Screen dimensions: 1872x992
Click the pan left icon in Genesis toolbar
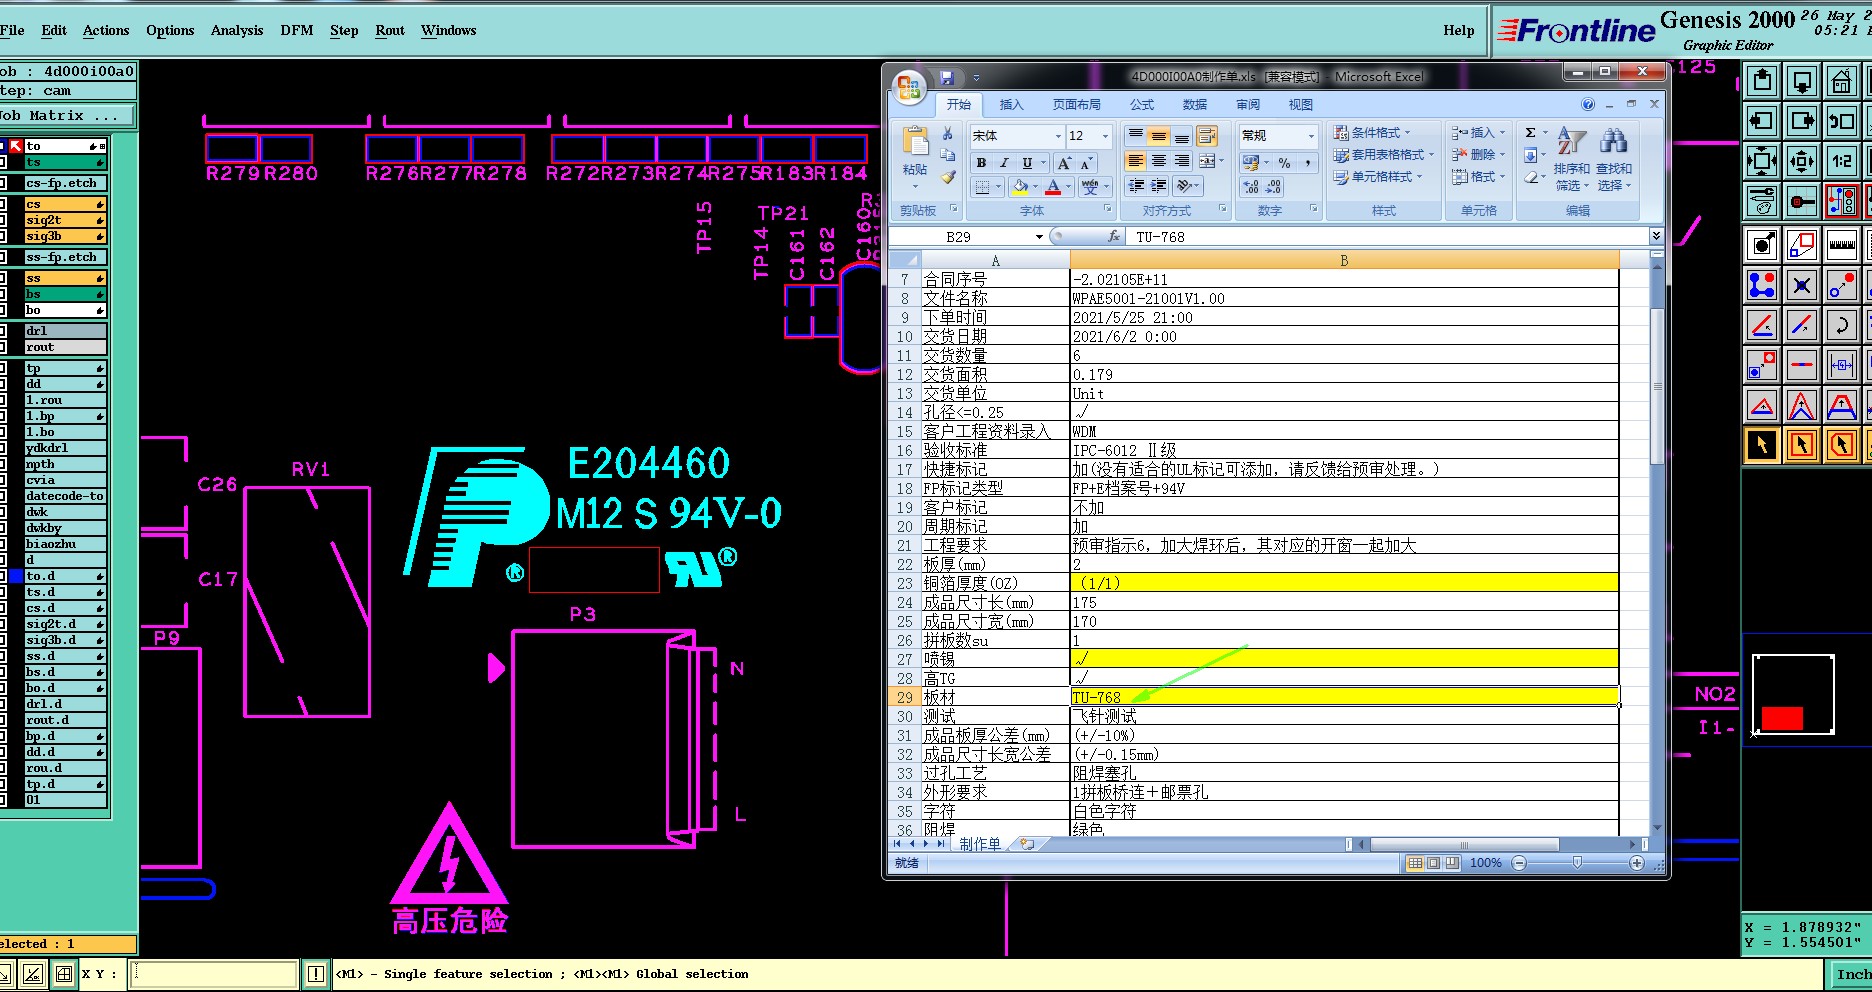coord(1762,121)
